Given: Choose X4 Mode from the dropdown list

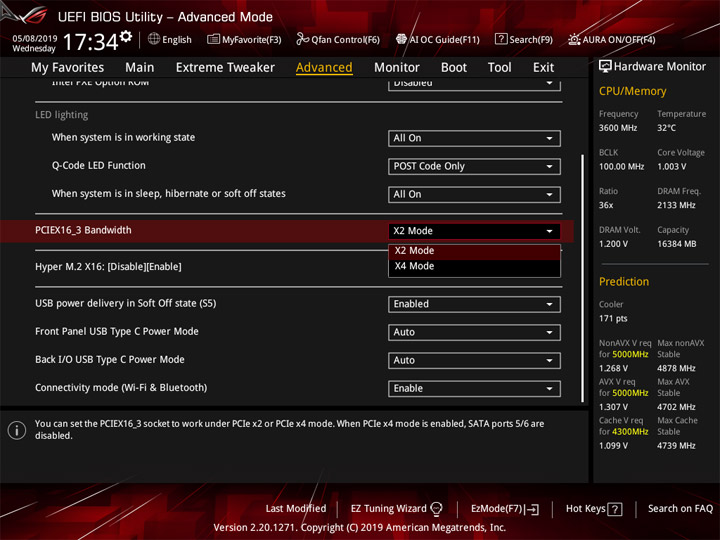Looking at the screenshot, I should (474, 266).
